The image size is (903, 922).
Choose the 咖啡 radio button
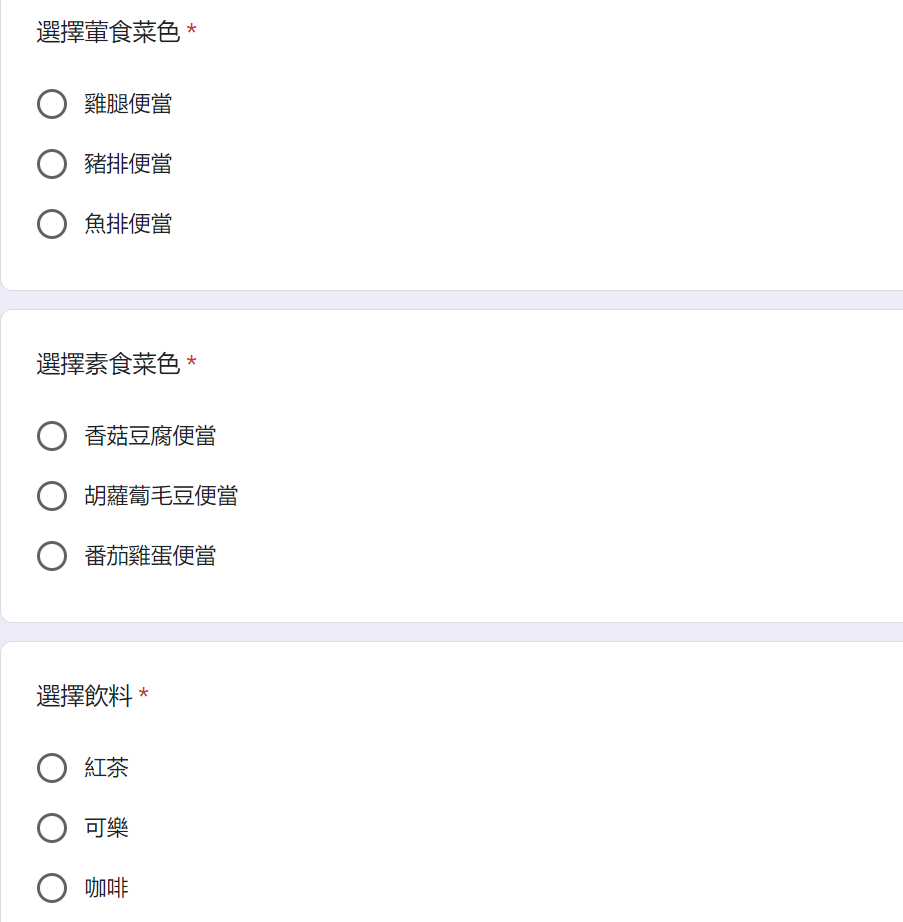52,888
